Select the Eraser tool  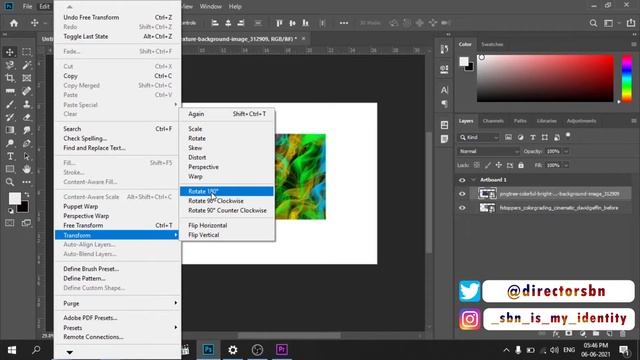(x=27, y=117)
